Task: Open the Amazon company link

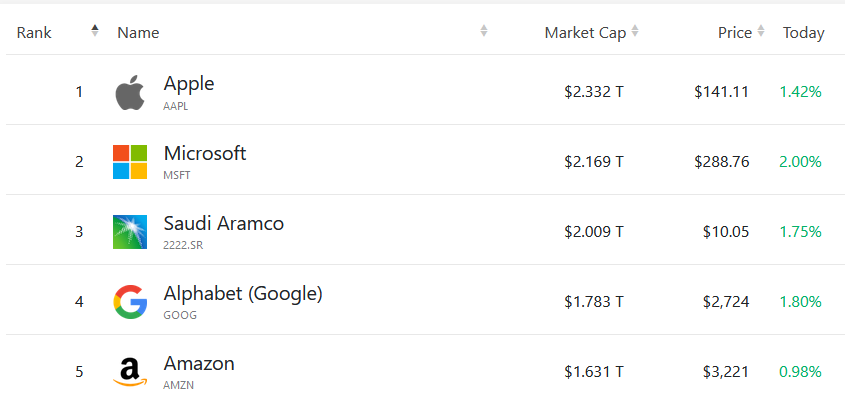Action: coord(199,364)
